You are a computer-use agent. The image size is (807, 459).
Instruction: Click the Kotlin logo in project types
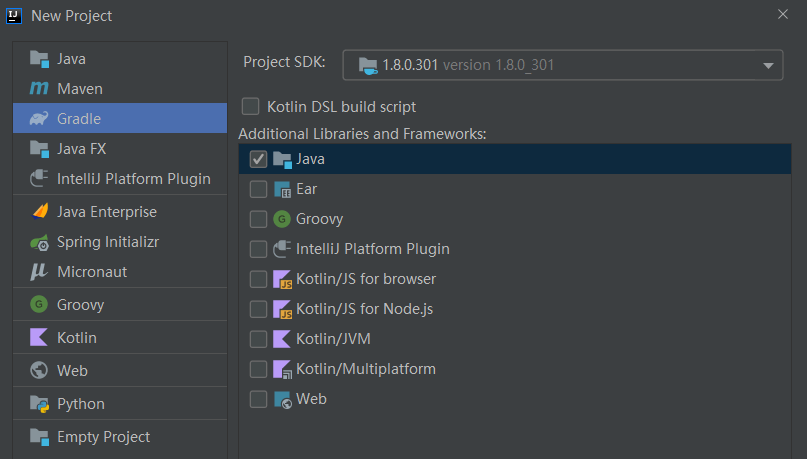(x=39, y=338)
